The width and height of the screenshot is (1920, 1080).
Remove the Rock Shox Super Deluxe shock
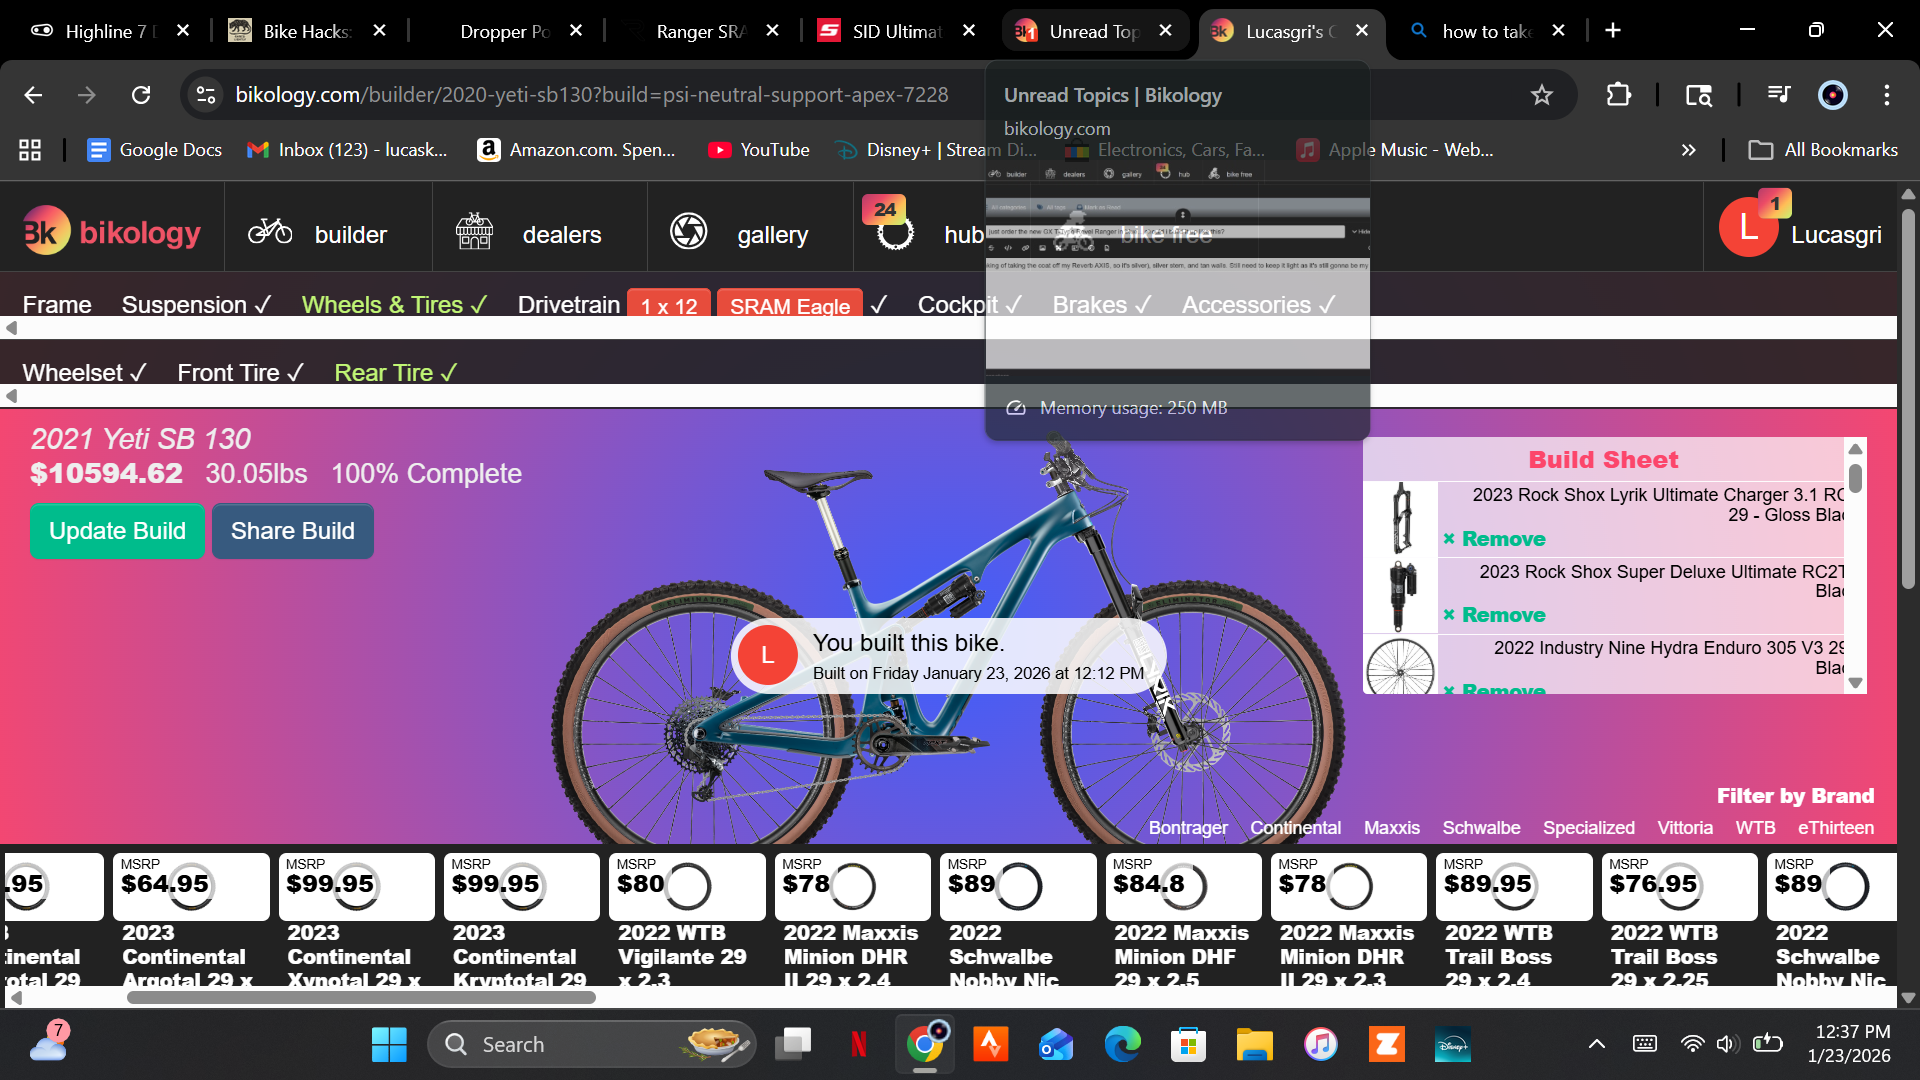click(1495, 615)
